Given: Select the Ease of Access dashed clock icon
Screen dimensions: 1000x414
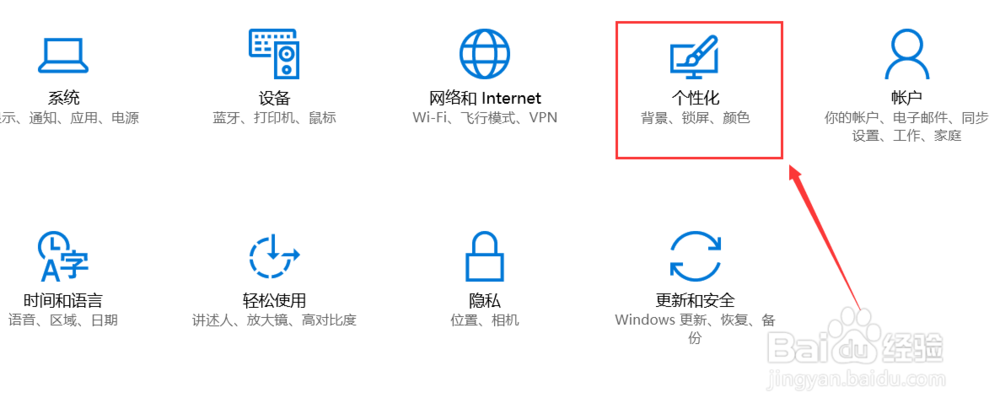Looking at the screenshot, I should [274, 258].
